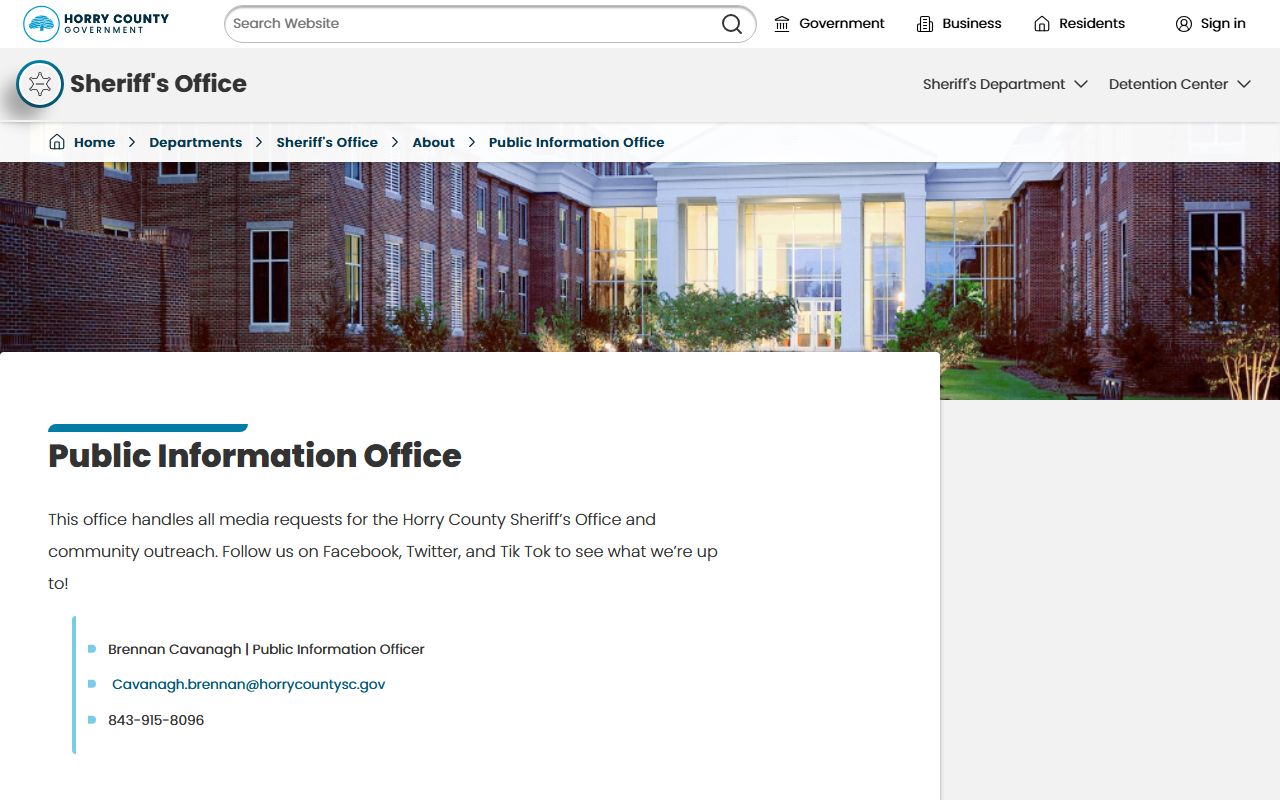
Task: Focus the Search Website field
Action: [490, 24]
